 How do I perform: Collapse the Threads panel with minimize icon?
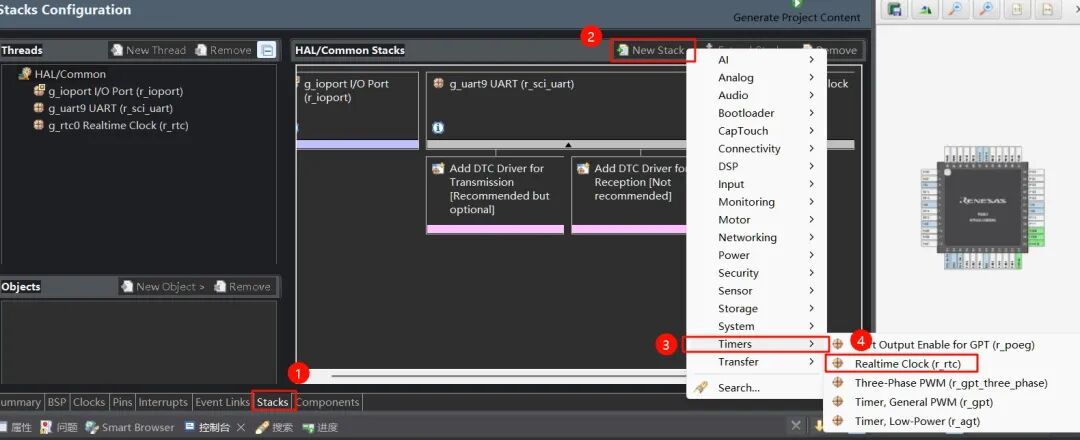click(266, 50)
